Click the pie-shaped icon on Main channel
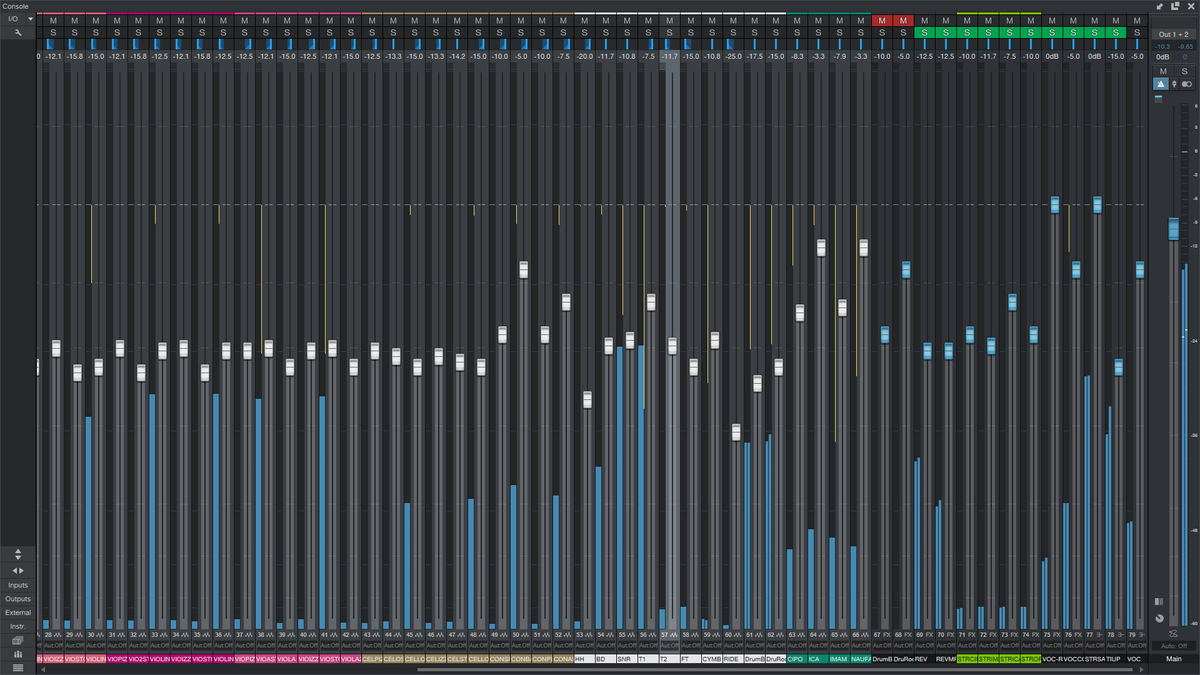1200x675 pixels. coord(1159,618)
